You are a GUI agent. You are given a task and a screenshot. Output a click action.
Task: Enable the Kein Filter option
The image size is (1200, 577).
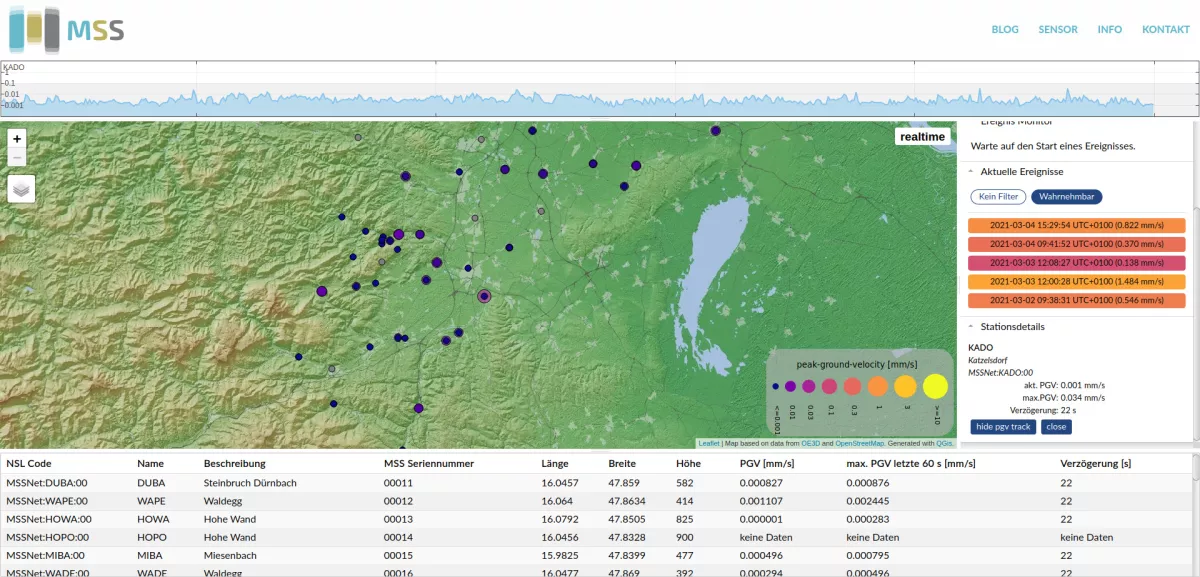[x=998, y=196]
